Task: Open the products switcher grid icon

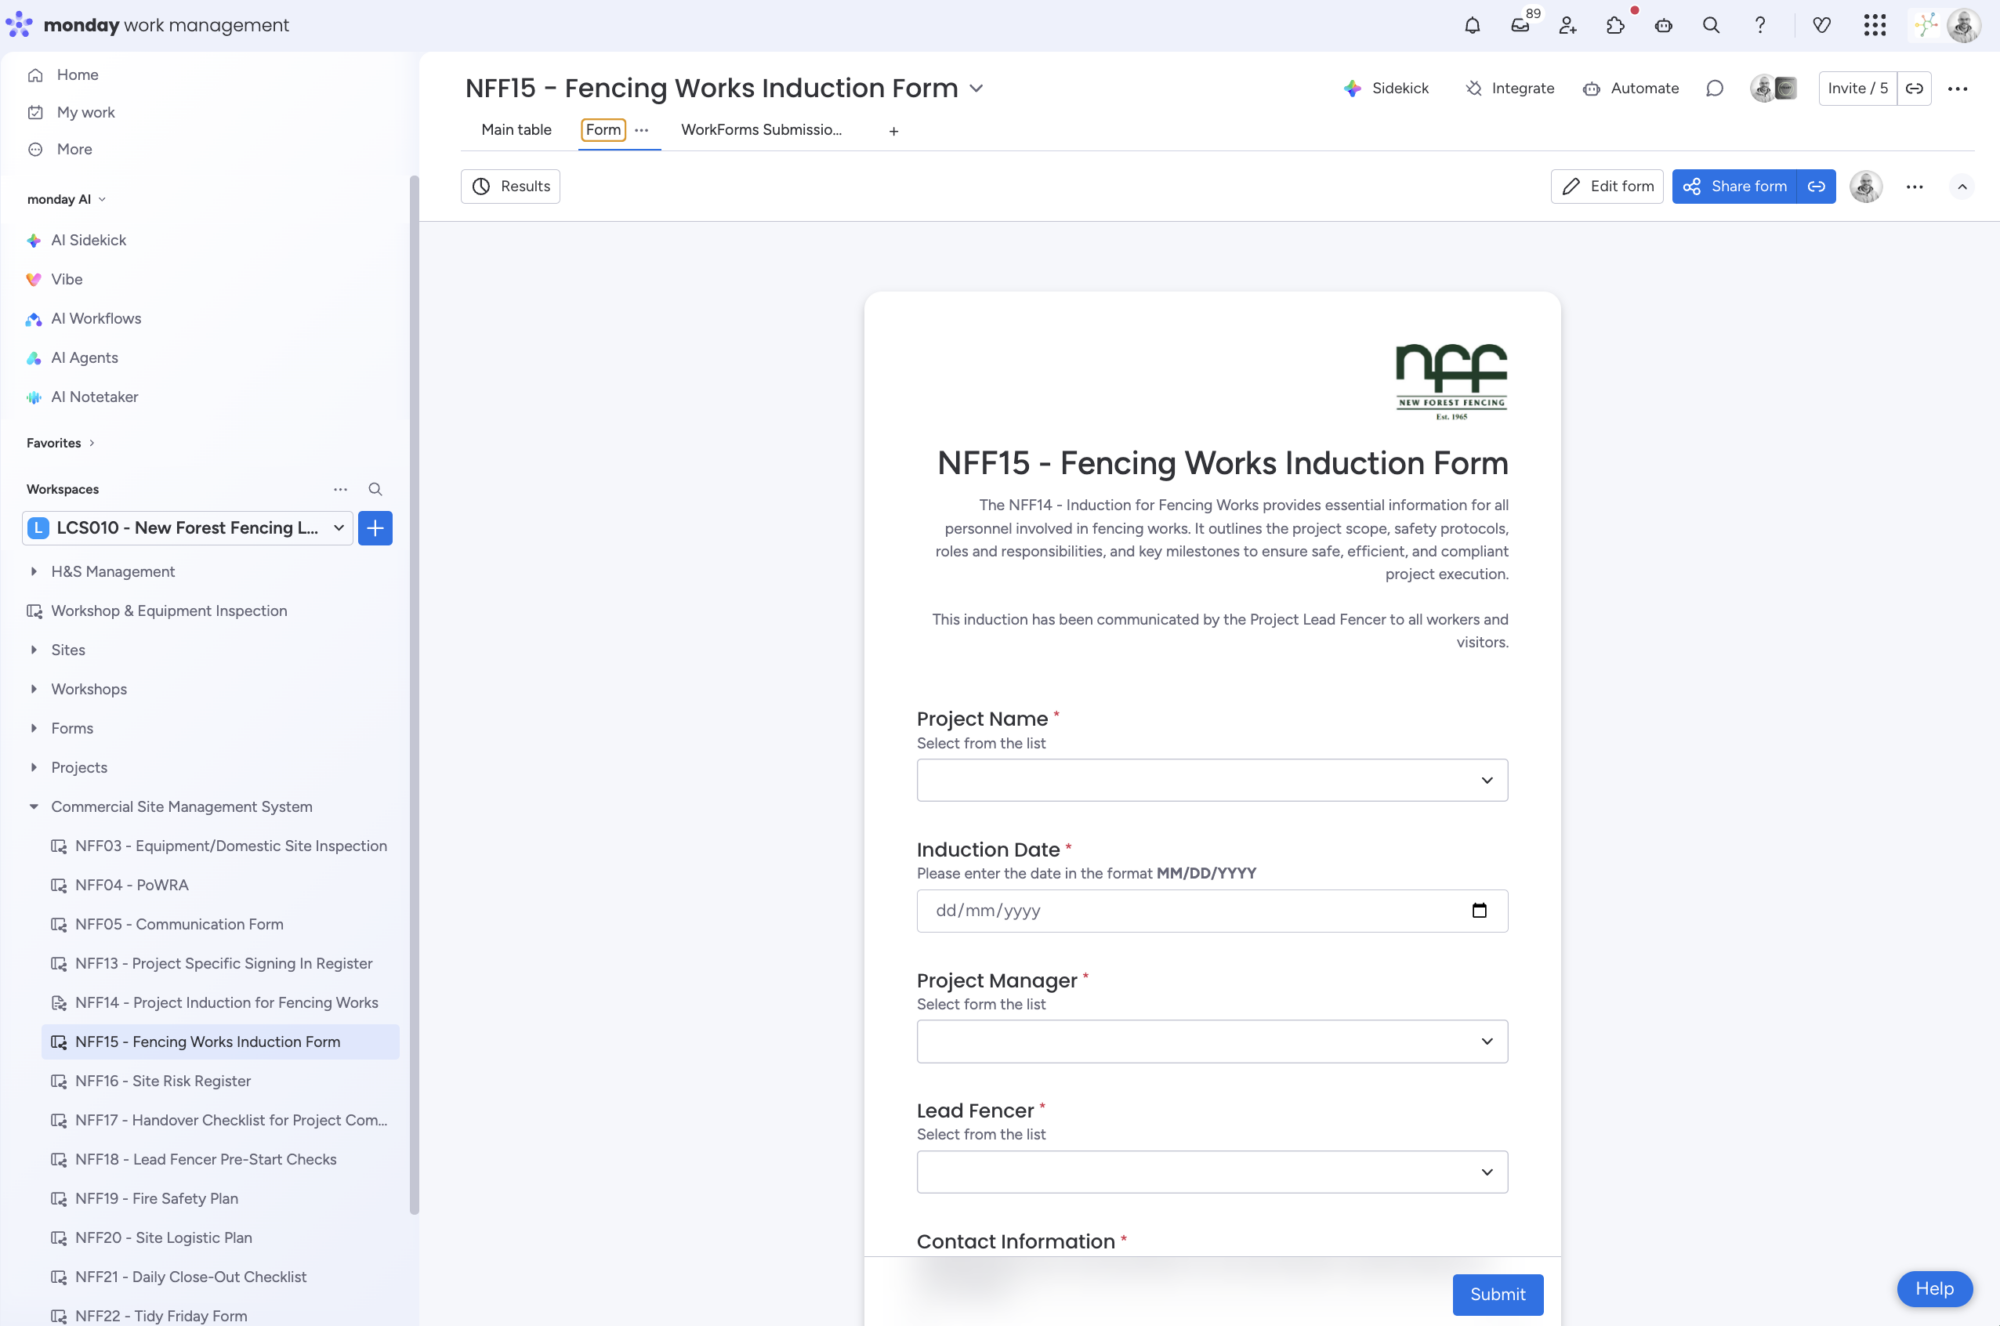Action: [x=1874, y=25]
